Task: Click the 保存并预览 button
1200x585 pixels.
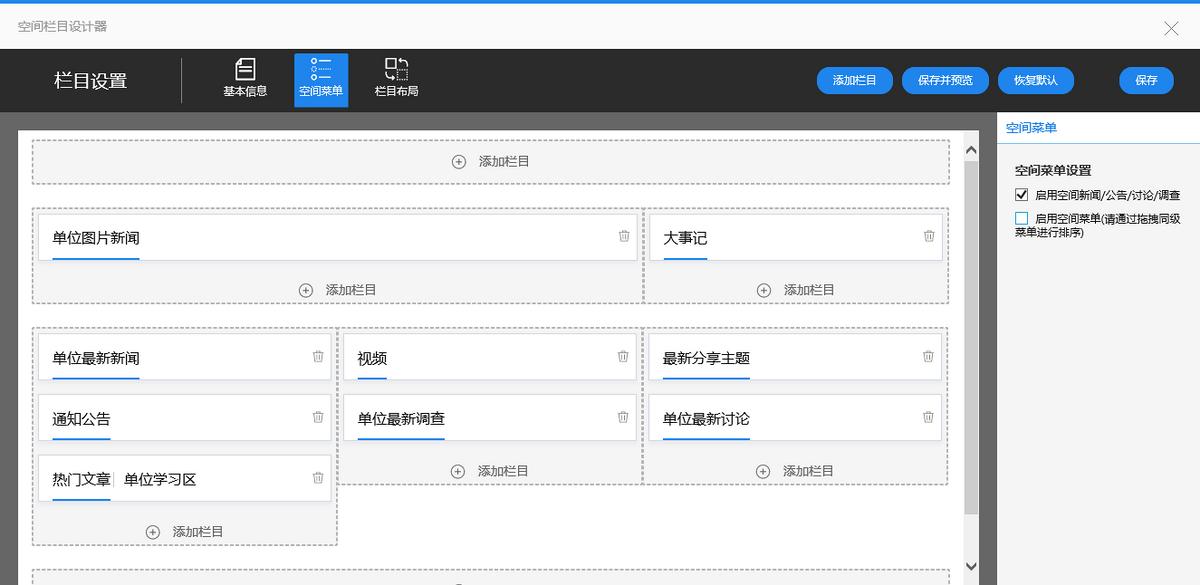Action: (945, 80)
